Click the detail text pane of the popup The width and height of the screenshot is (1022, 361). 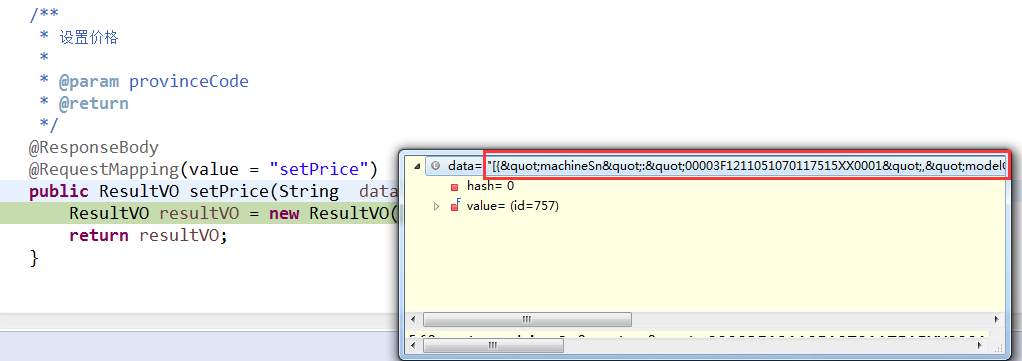[x=697, y=335]
